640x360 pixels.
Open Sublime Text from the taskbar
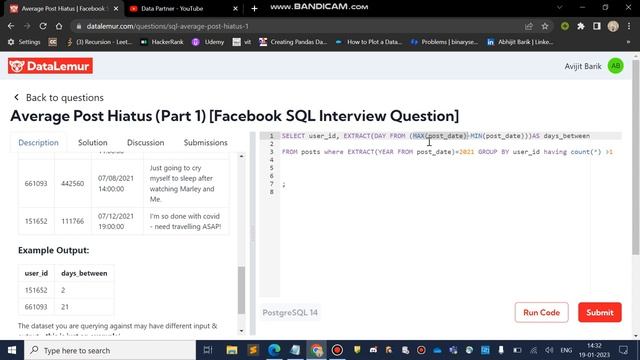point(253,350)
